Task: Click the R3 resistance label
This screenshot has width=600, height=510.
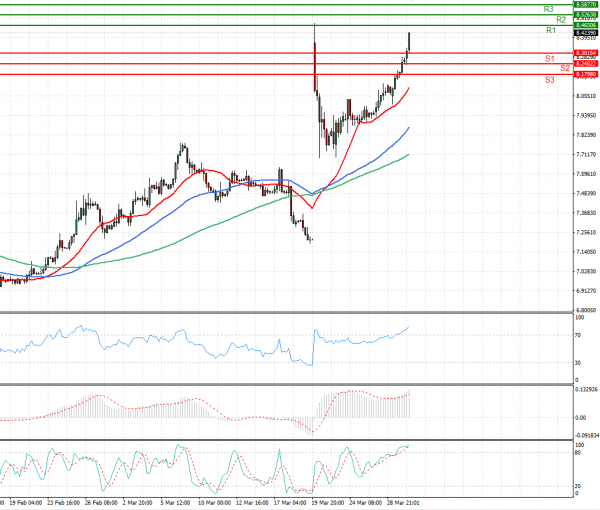Action: click(548, 9)
